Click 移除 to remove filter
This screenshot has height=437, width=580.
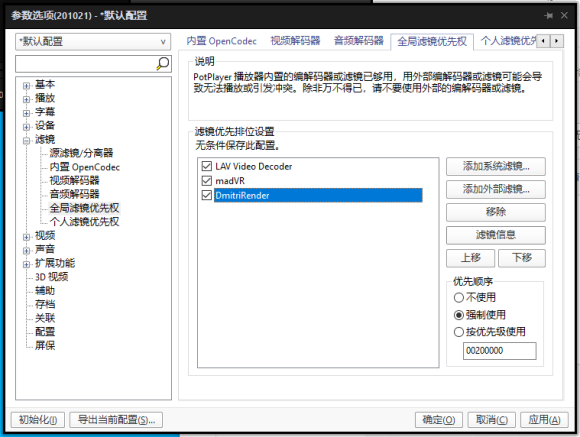coord(496,212)
